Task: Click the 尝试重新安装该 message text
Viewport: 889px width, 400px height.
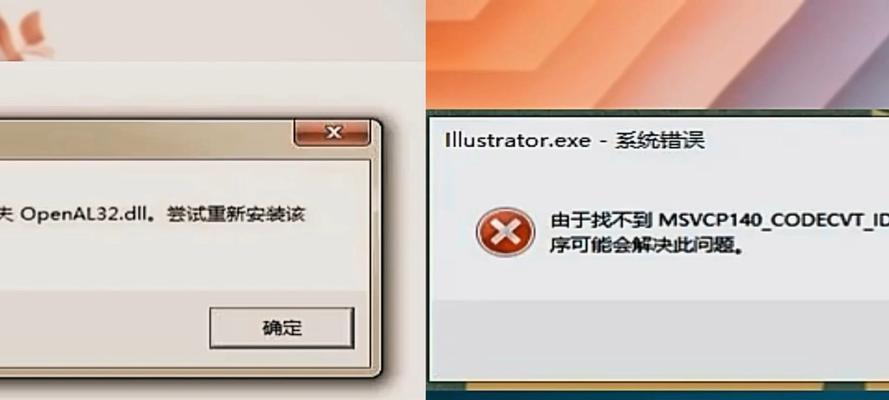Action: pyautogui.click(x=236, y=215)
